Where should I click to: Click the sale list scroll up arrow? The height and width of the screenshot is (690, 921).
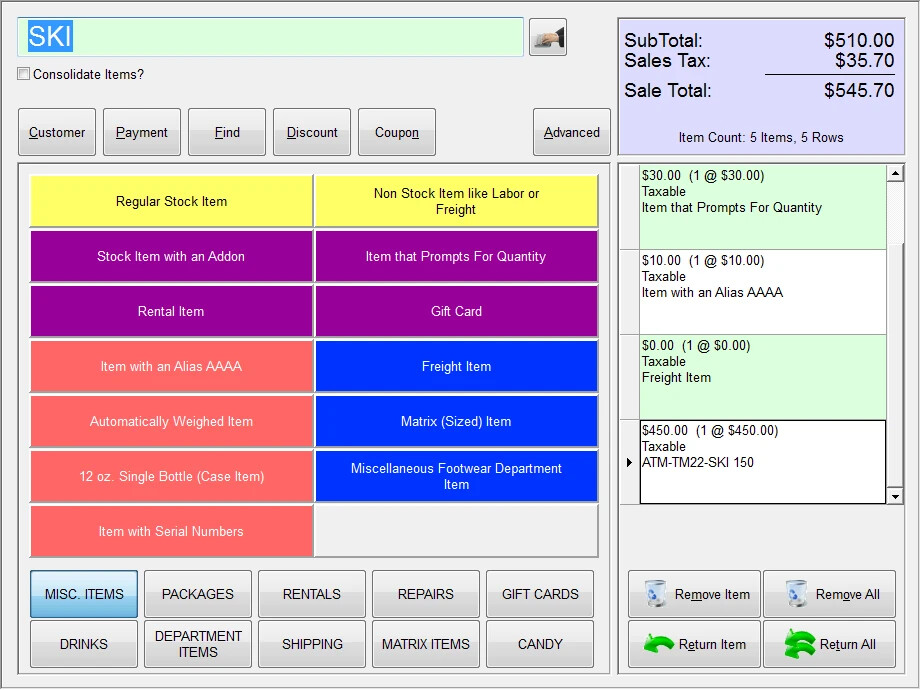pyautogui.click(x=895, y=173)
